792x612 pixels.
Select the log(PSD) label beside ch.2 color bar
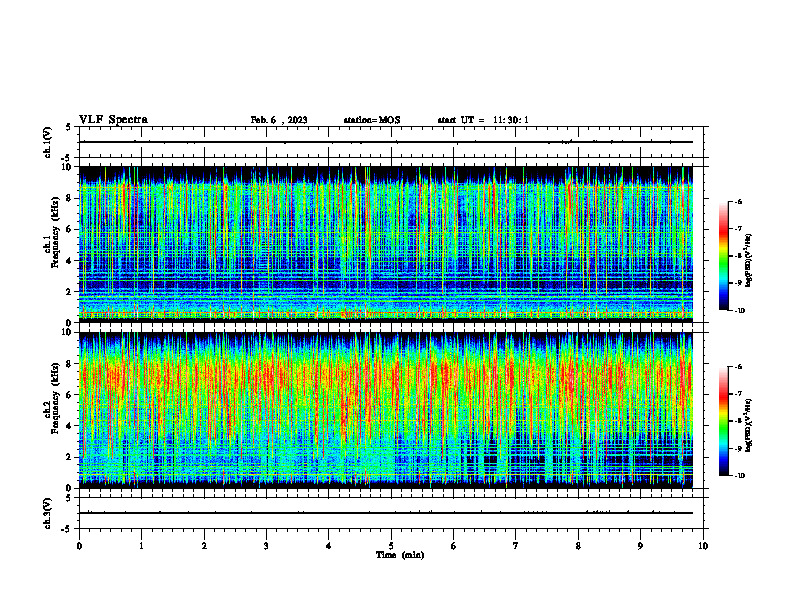(749, 425)
